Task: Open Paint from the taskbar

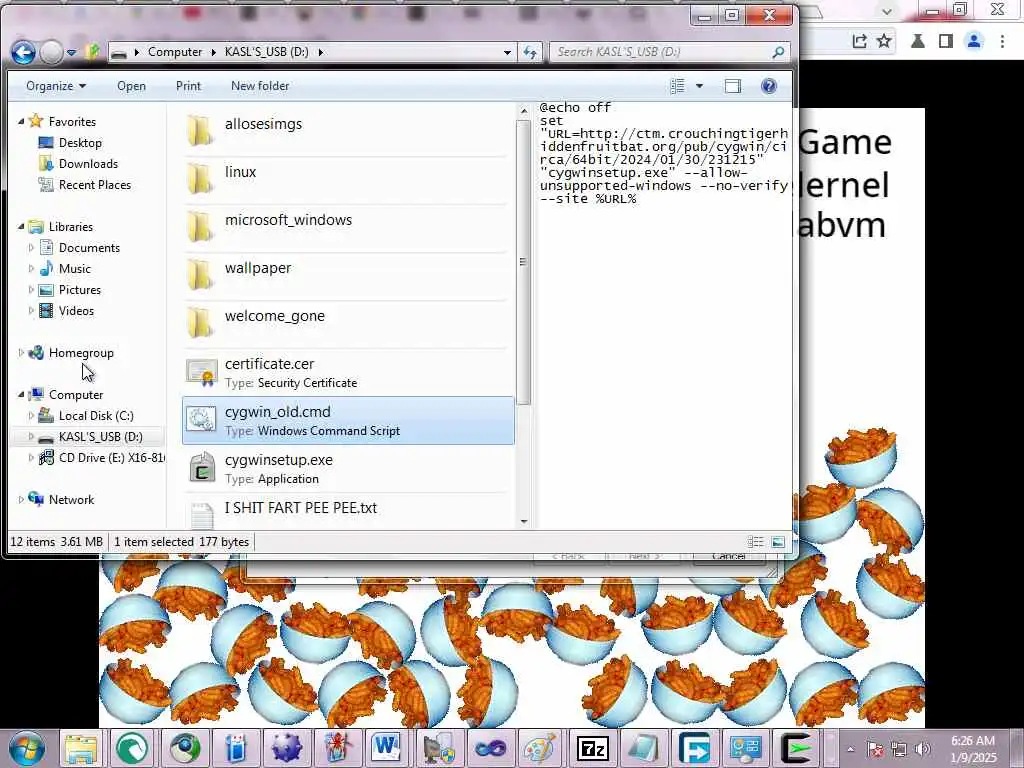Action: 539,748
